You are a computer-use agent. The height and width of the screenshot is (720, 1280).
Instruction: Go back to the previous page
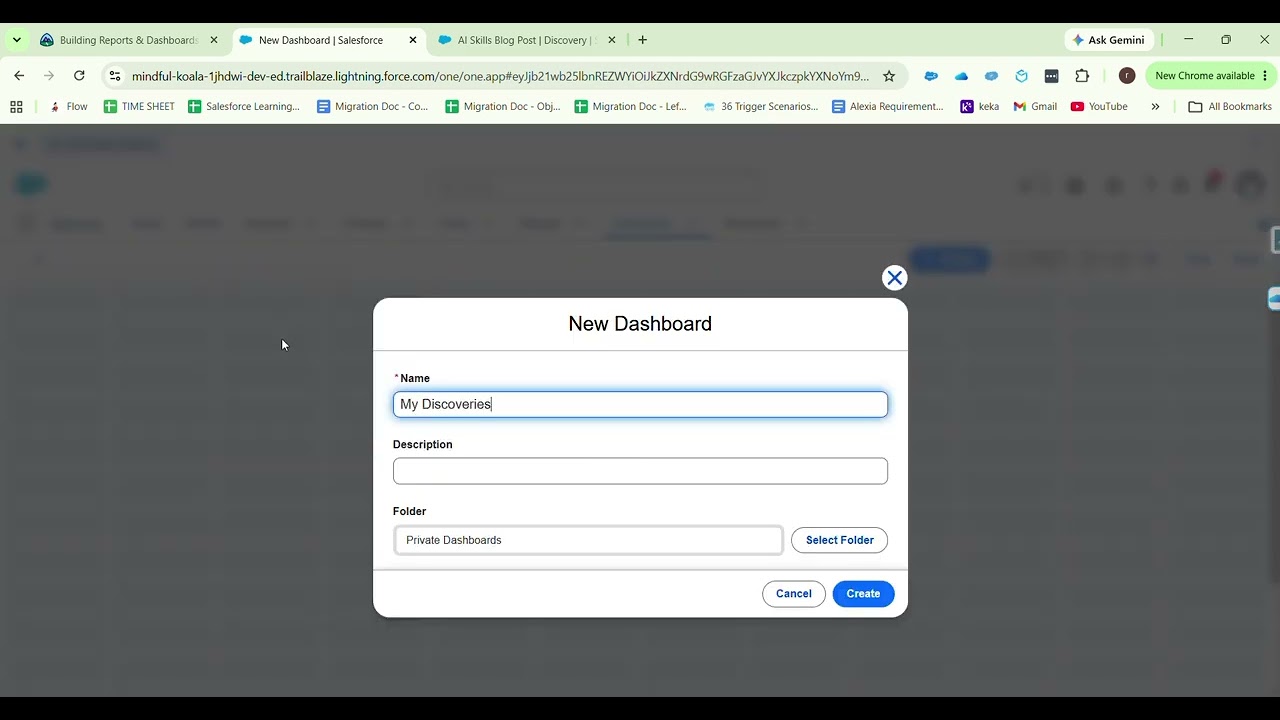point(19,76)
